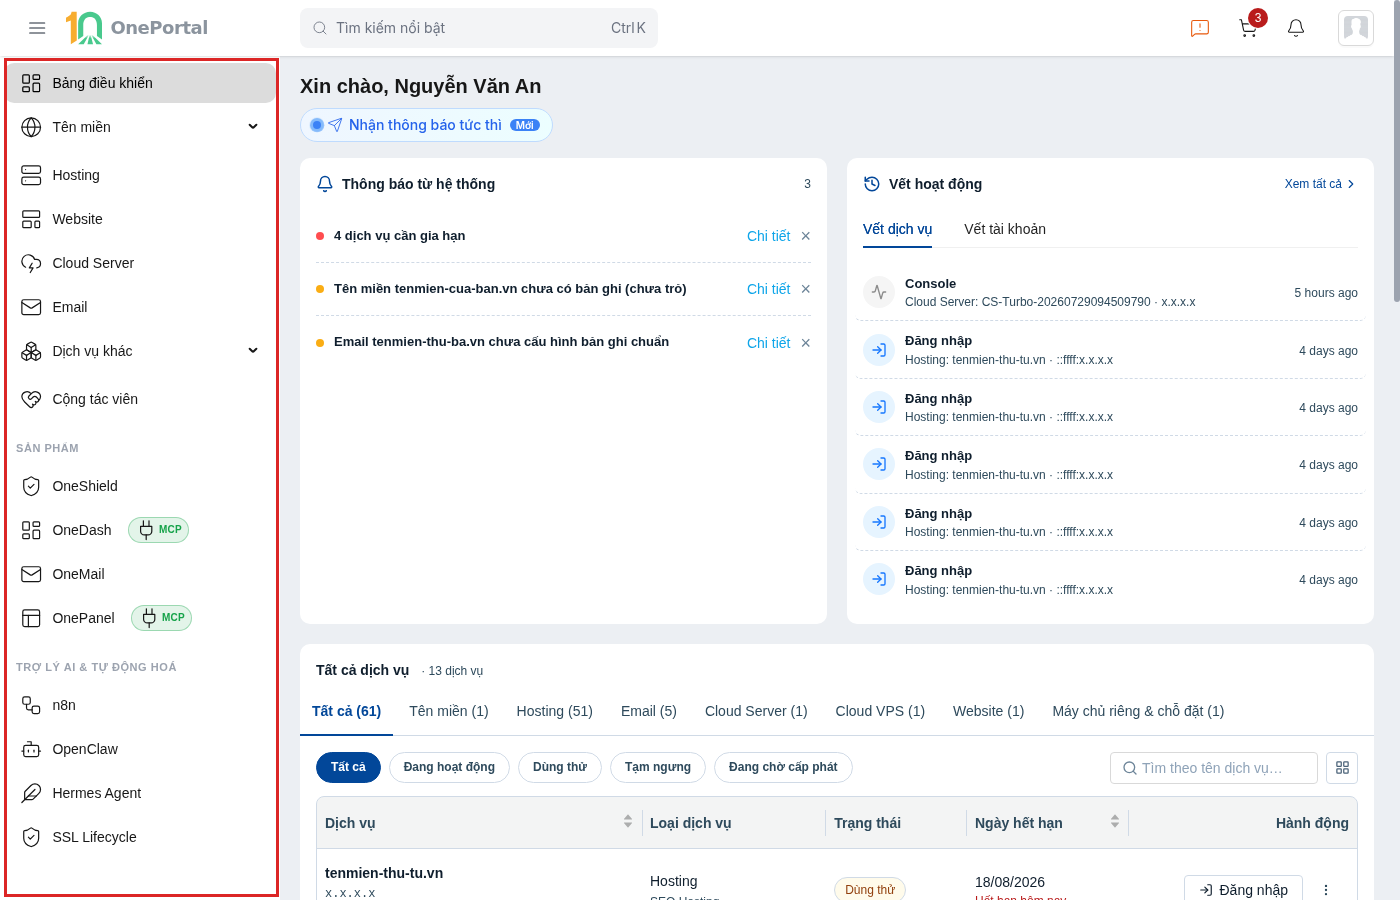Filter by Đang hoạt động status chip
This screenshot has height=900, width=1400.
click(449, 767)
